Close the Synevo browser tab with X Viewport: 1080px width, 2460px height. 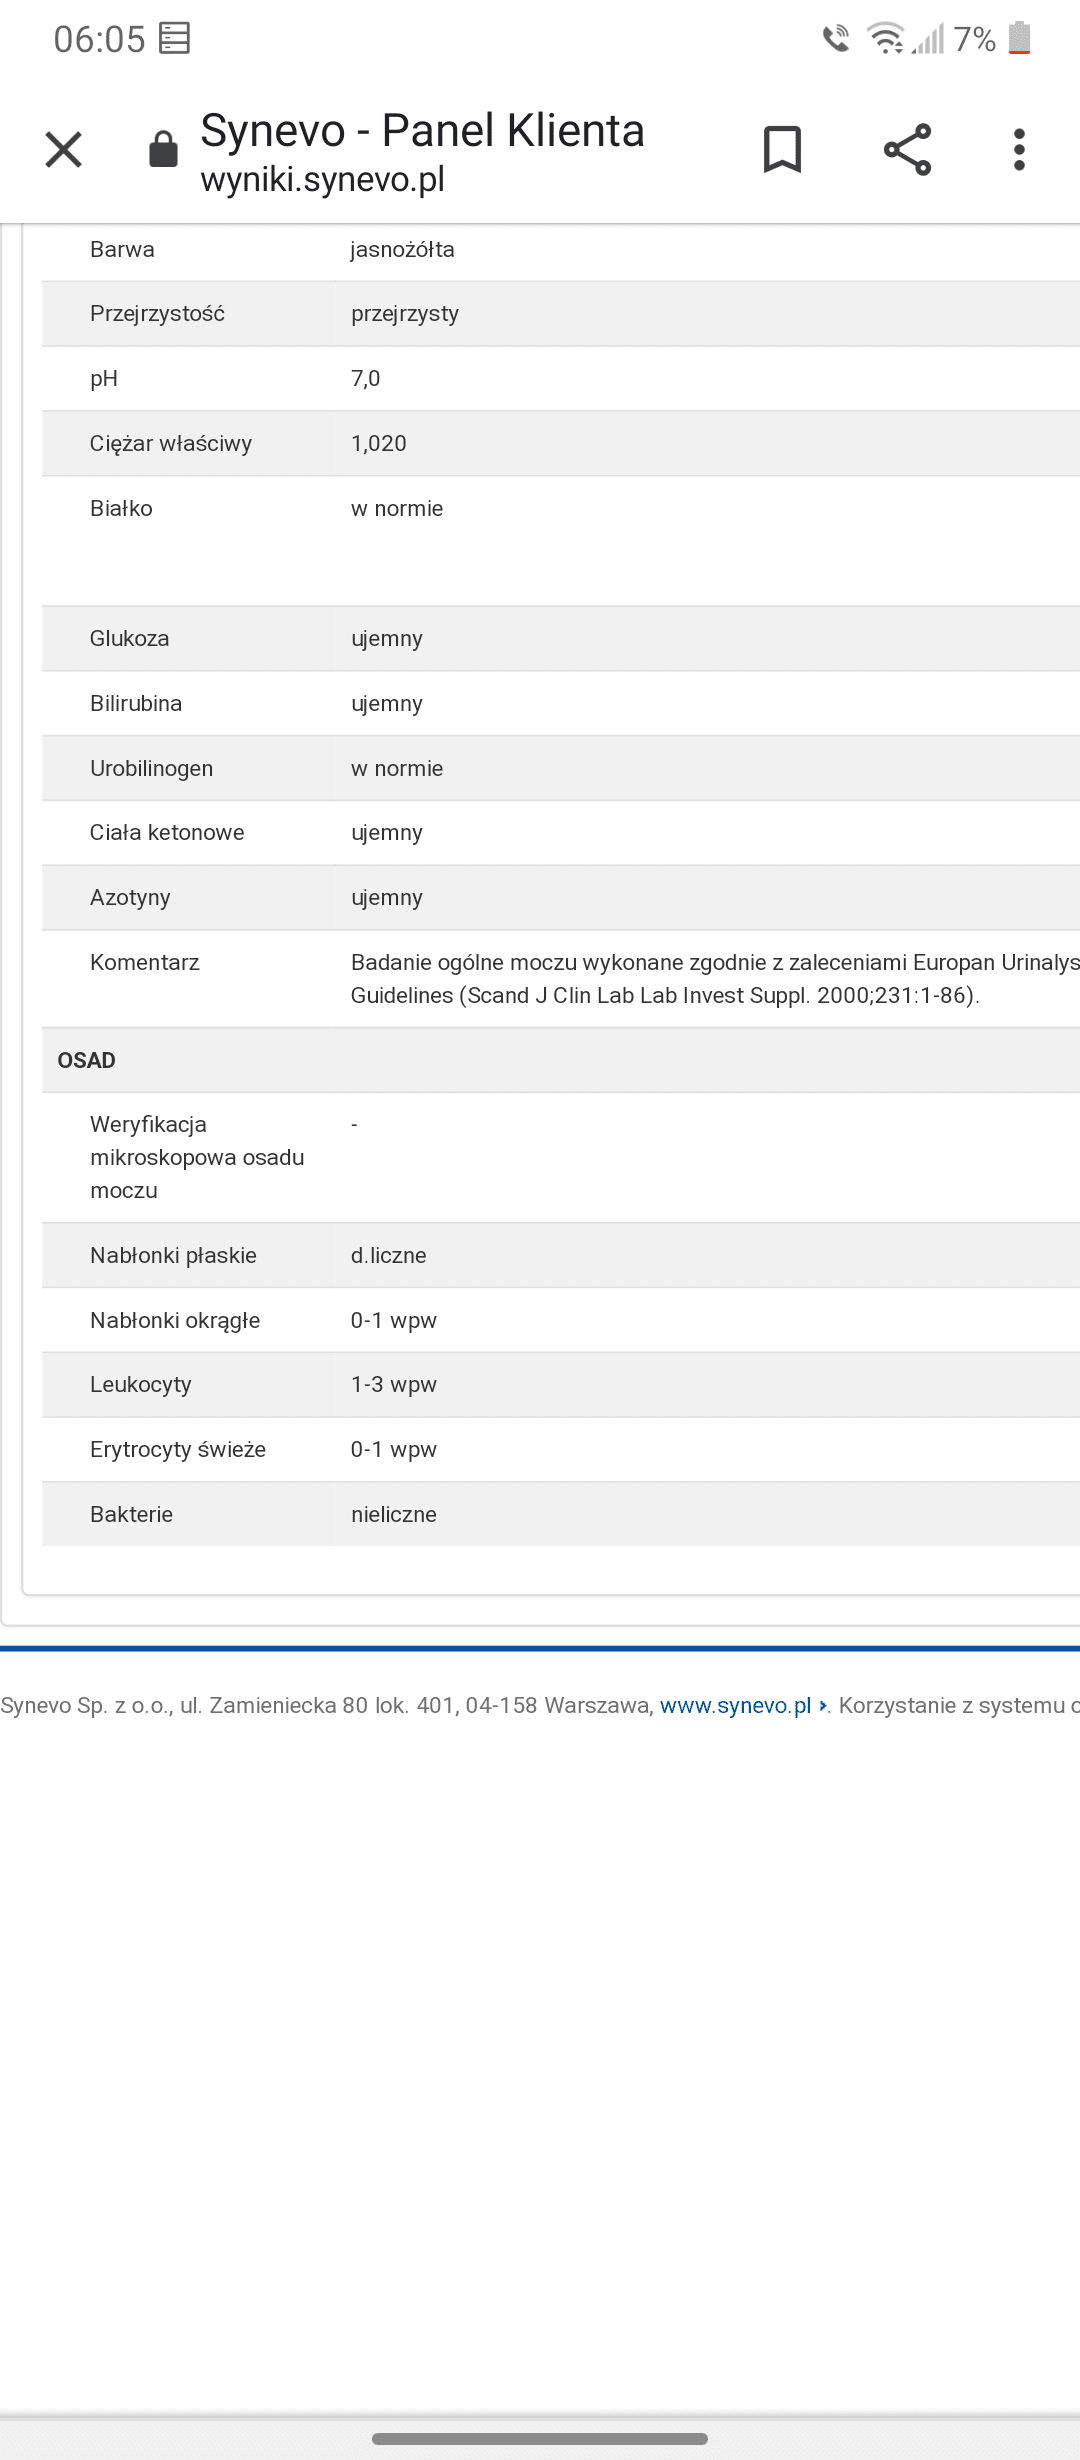(63, 150)
